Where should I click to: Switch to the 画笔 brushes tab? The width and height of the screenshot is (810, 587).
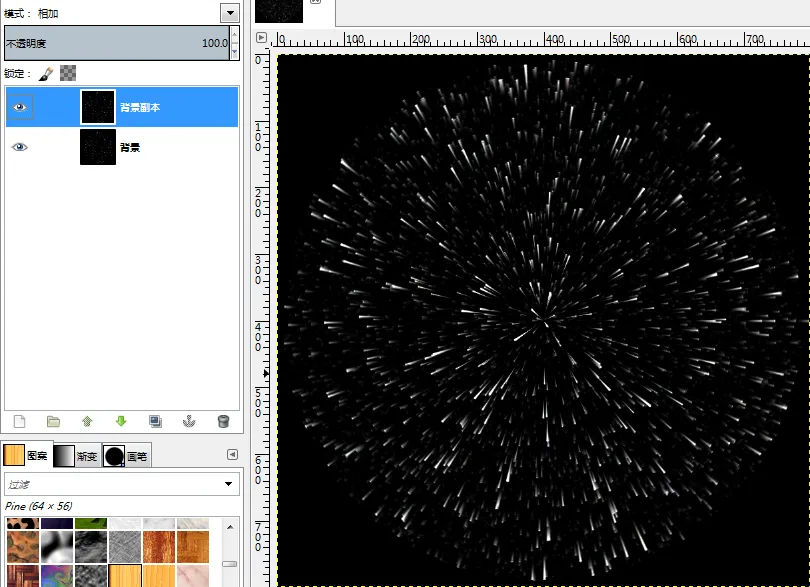(x=126, y=456)
